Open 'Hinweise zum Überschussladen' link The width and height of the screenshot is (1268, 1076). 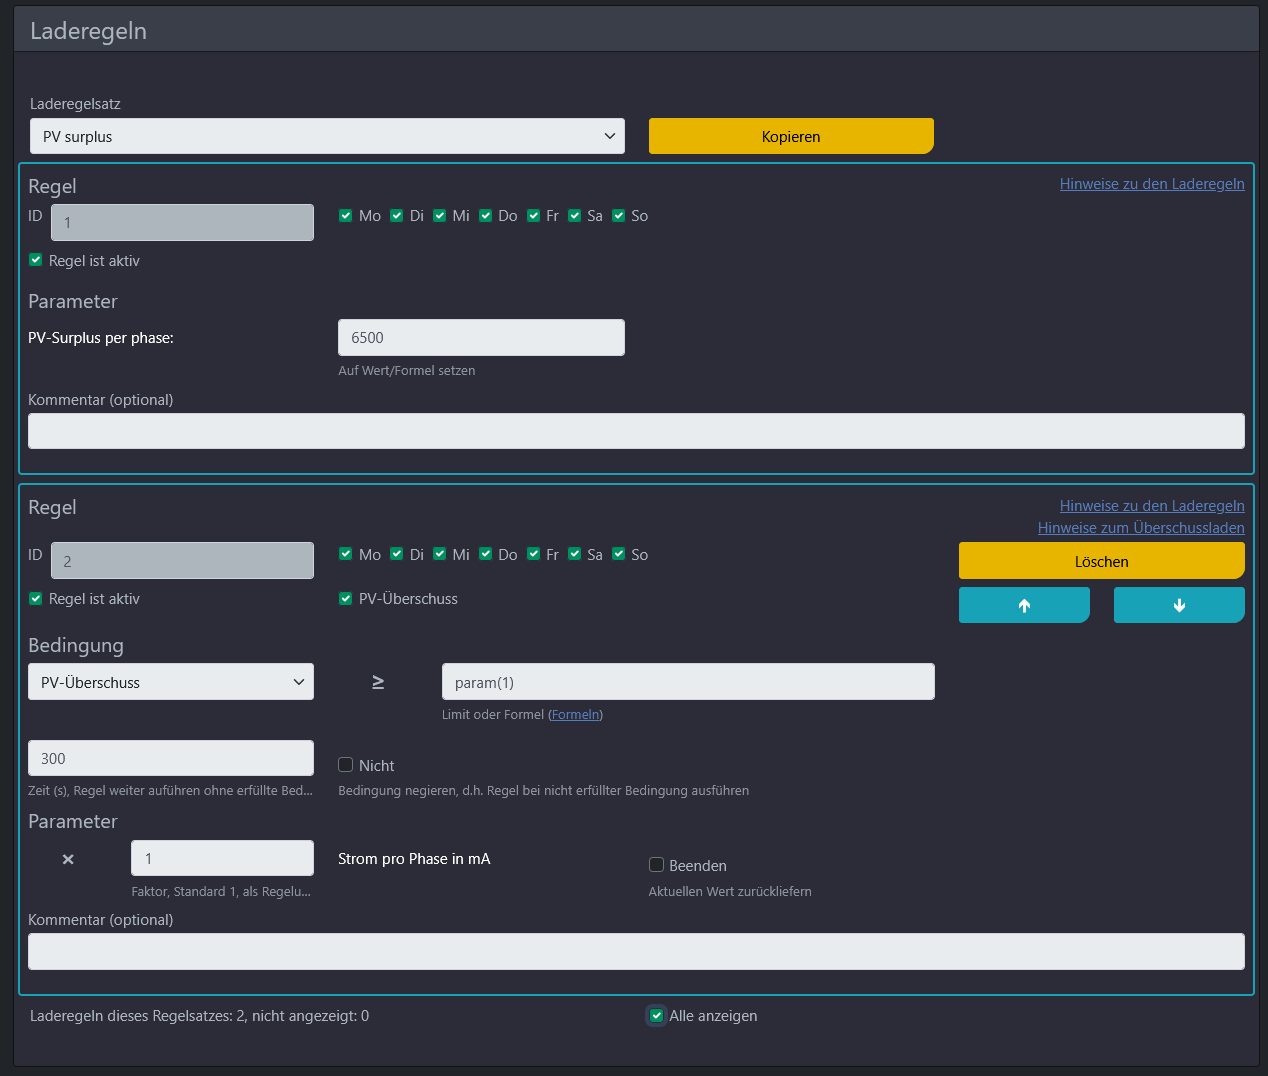coord(1140,528)
